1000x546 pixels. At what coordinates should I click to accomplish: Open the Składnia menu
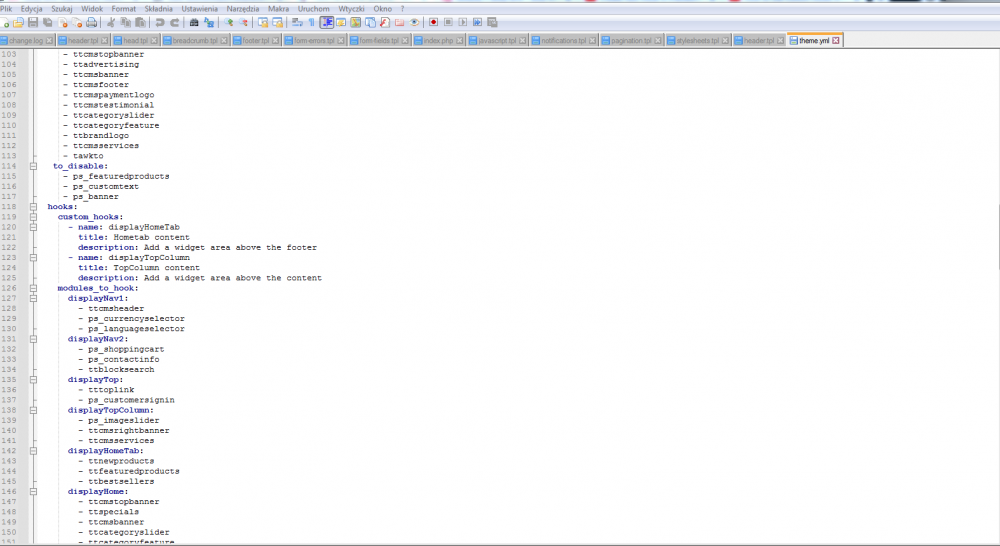(158, 9)
